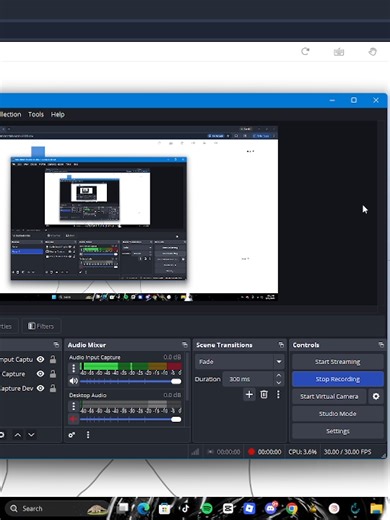Image resolution: width=390 pixels, height=520 pixels.
Task: Click the hand icon in browser toolbar
Action: click(x=372, y=52)
